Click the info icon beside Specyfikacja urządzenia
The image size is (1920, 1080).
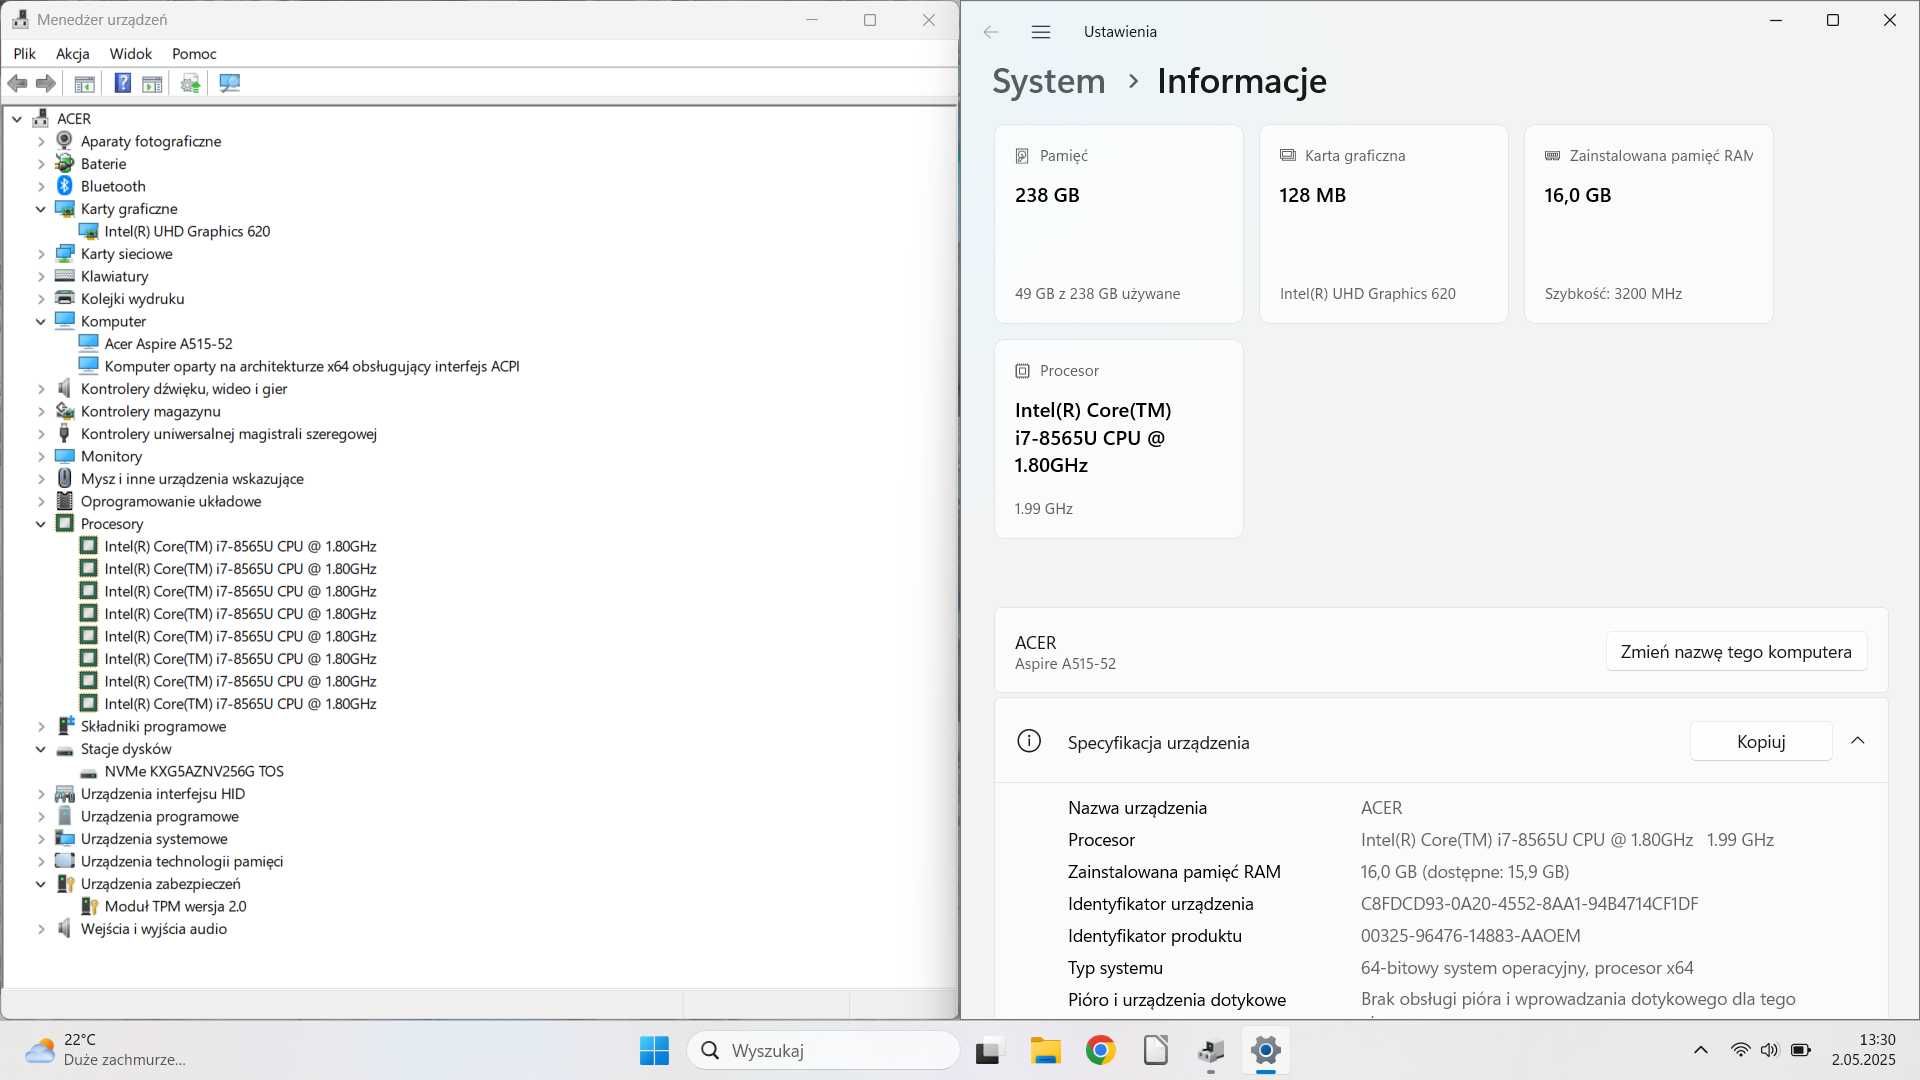click(x=1029, y=741)
